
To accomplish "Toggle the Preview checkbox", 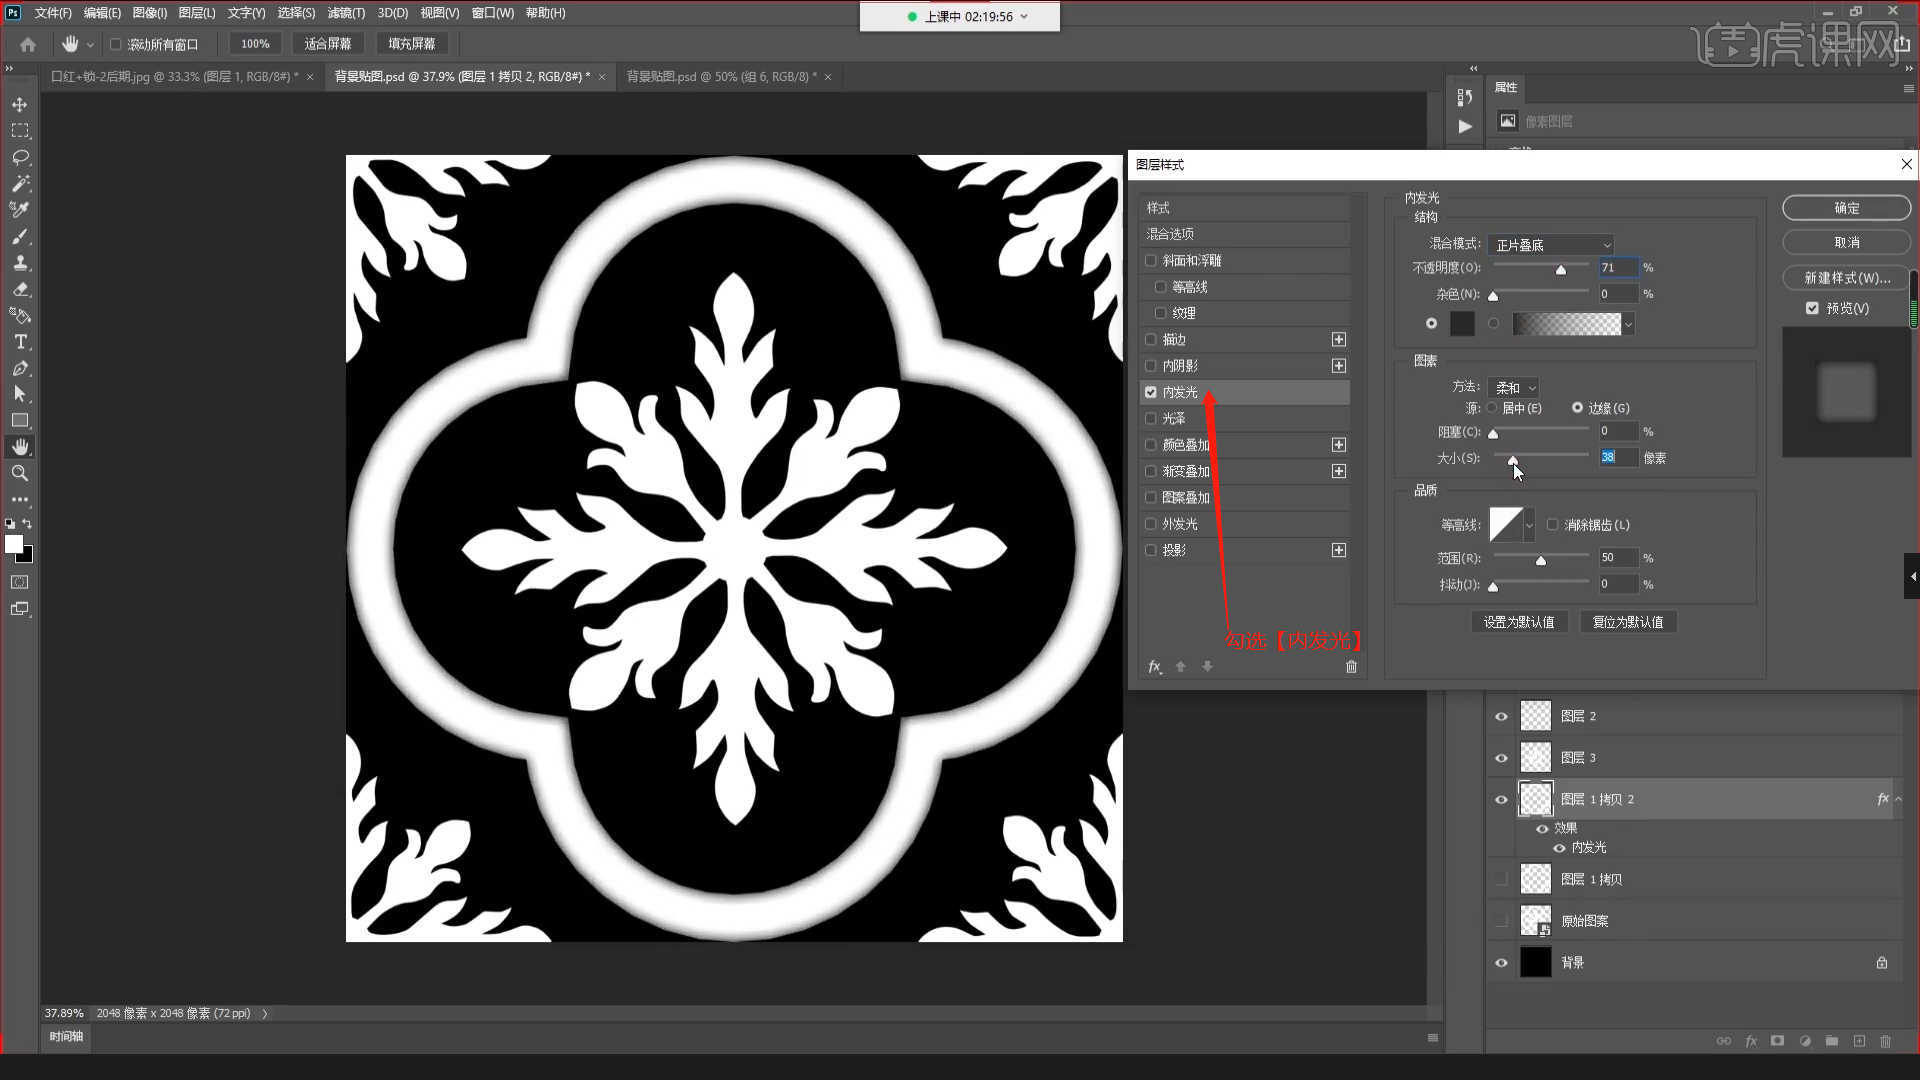I will [1812, 309].
